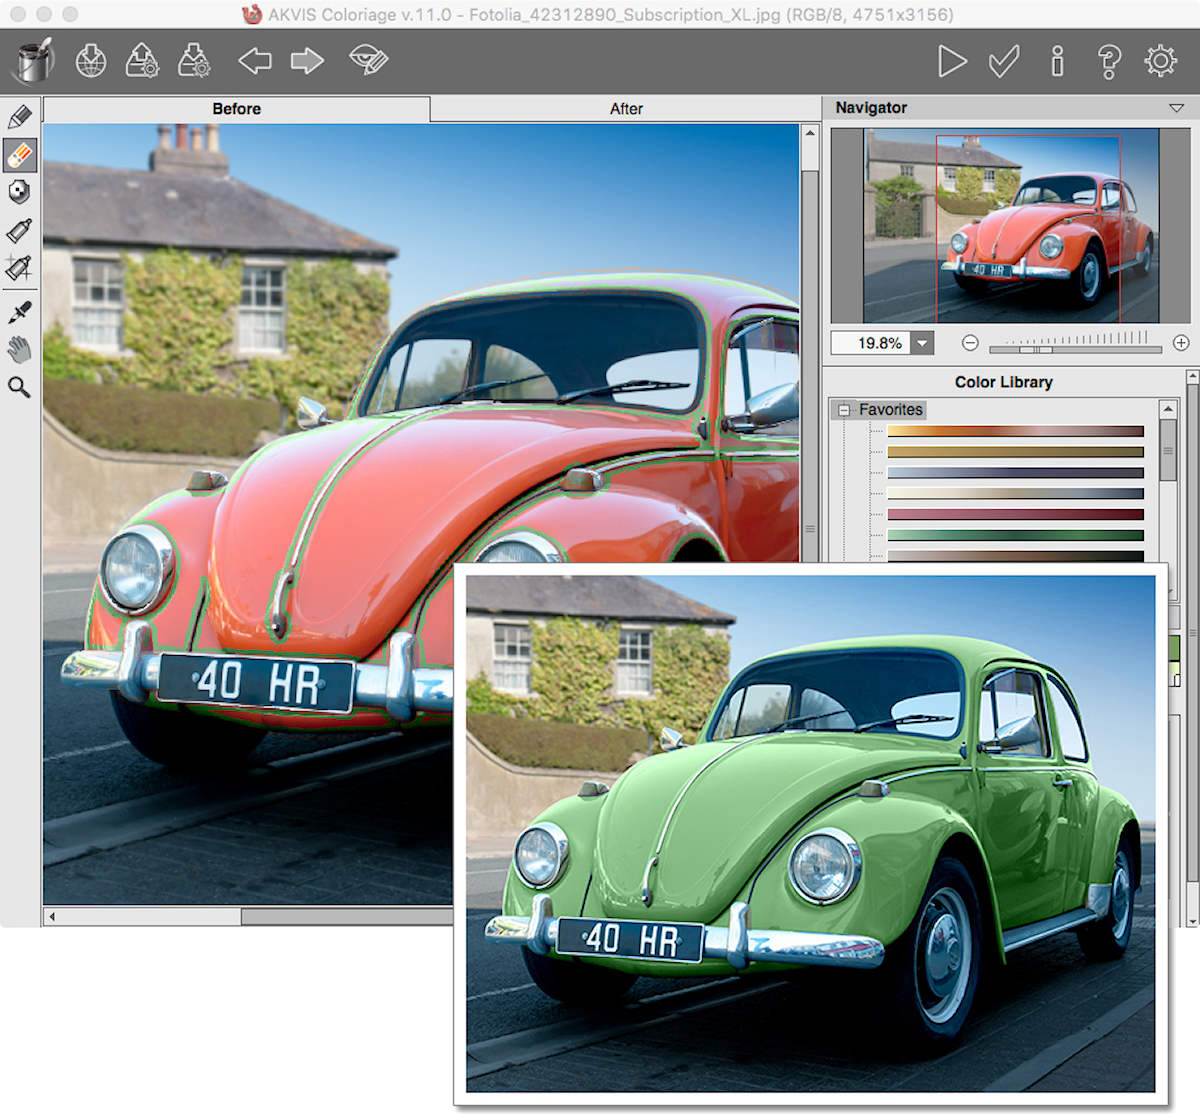The image size is (1200, 1115).
Task: Choose the green gradient in Favorites
Action: point(1015,535)
